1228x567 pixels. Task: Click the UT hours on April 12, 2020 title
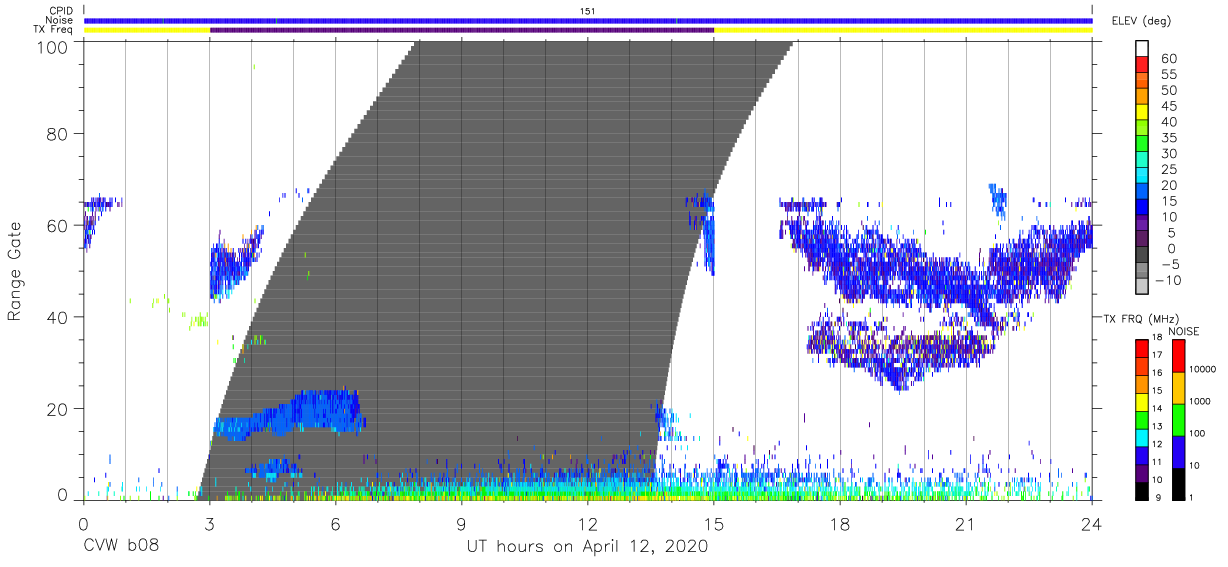[587, 547]
